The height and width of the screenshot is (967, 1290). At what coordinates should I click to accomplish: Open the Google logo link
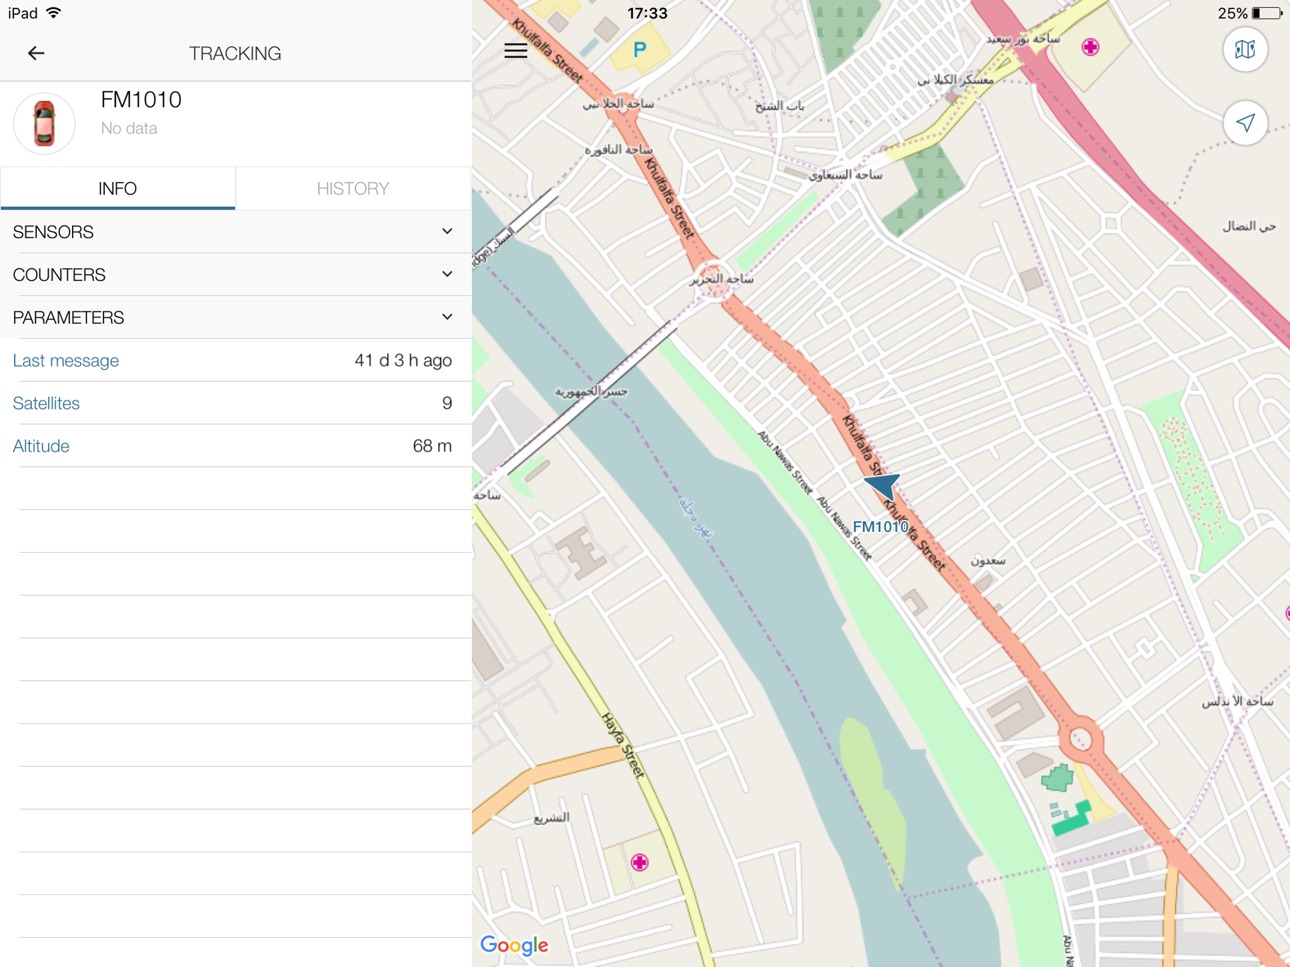pos(514,945)
